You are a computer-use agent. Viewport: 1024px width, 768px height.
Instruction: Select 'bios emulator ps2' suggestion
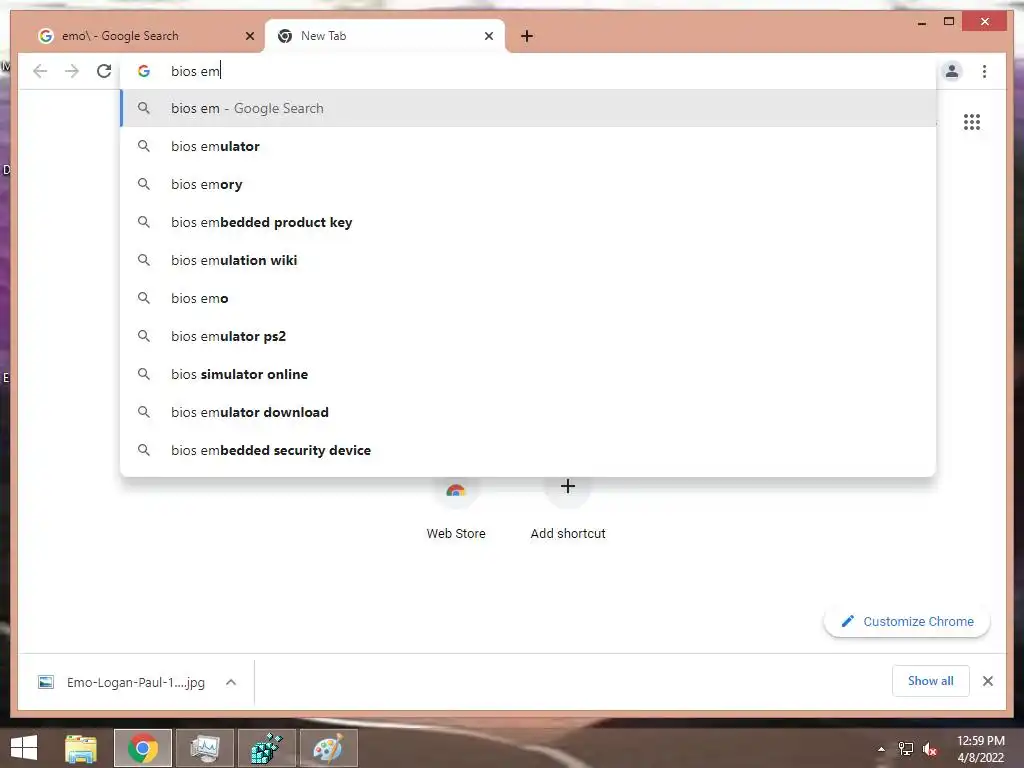click(528, 336)
